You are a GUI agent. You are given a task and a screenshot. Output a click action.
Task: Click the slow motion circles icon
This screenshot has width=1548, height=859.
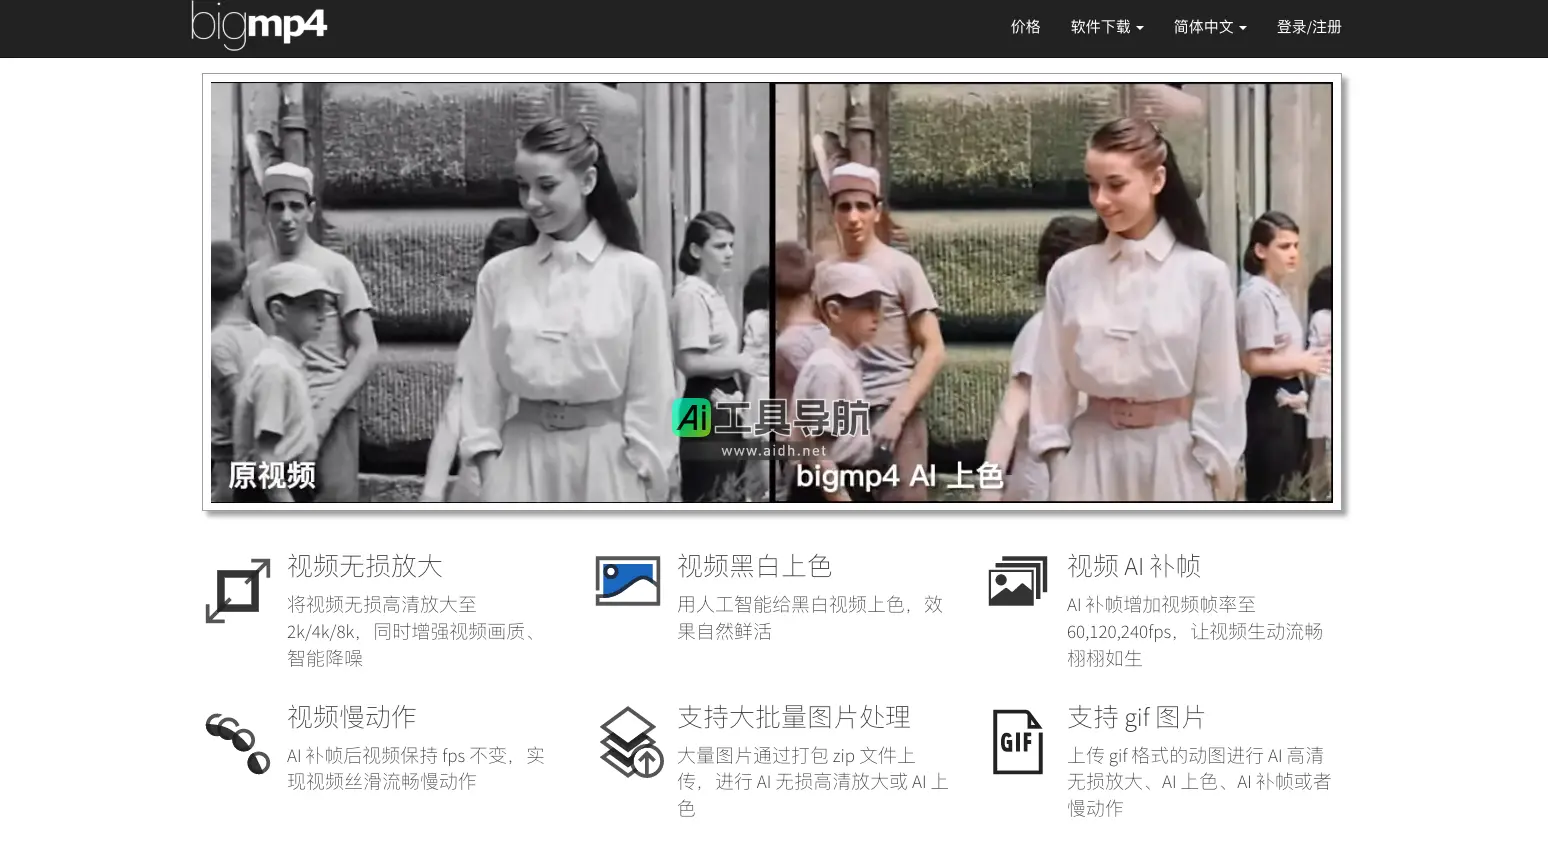[x=238, y=743]
